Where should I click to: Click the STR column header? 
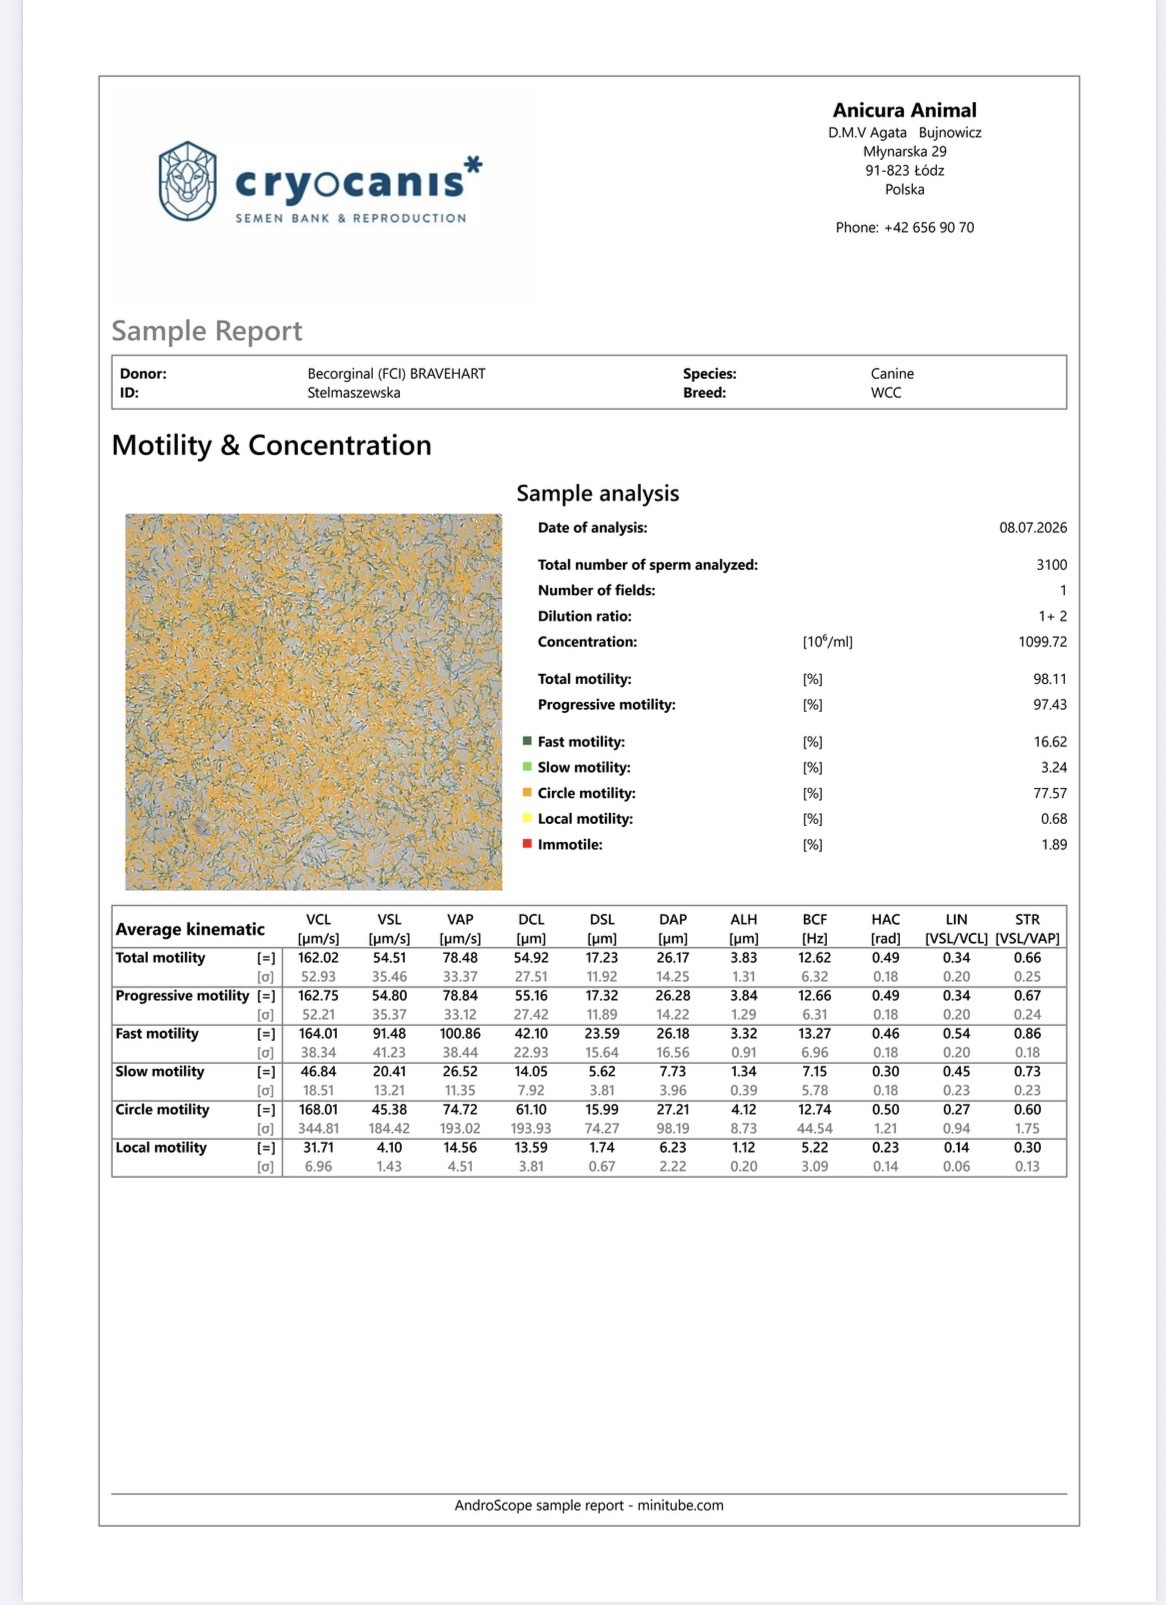[1027, 920]
